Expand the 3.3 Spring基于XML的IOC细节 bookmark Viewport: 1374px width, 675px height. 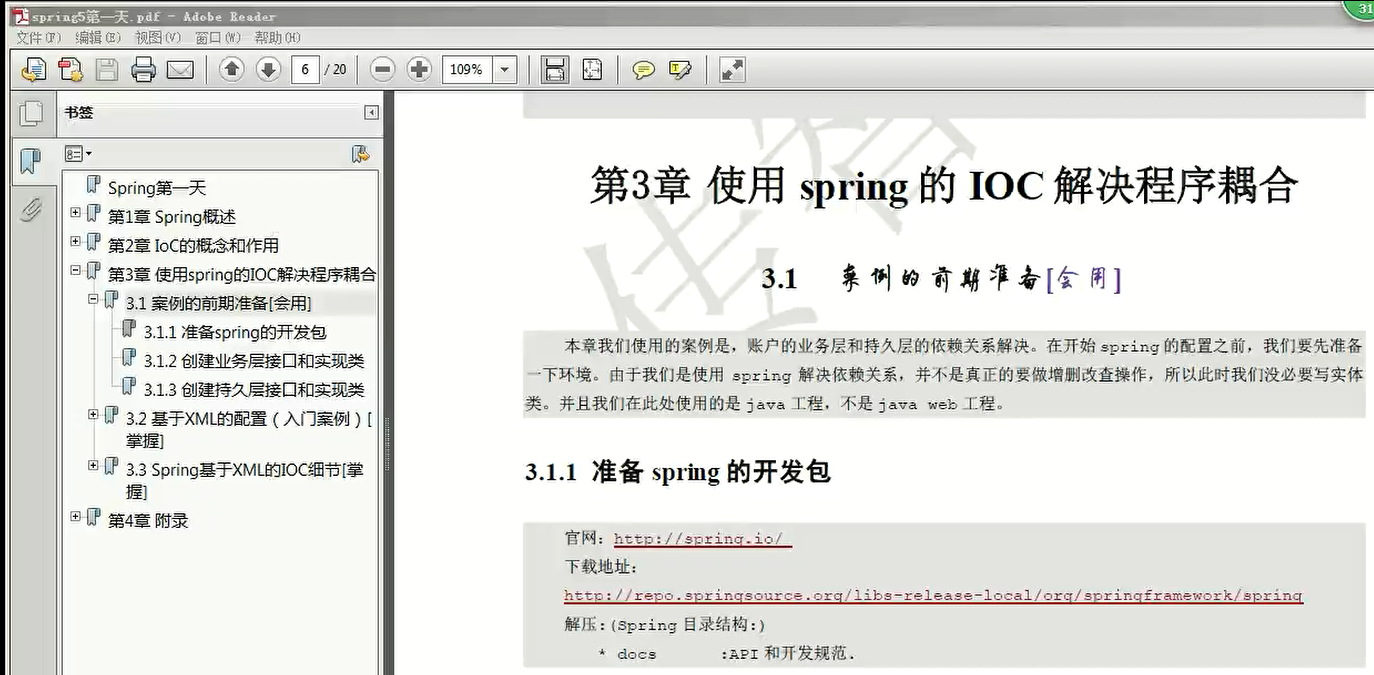pos(93,465)
